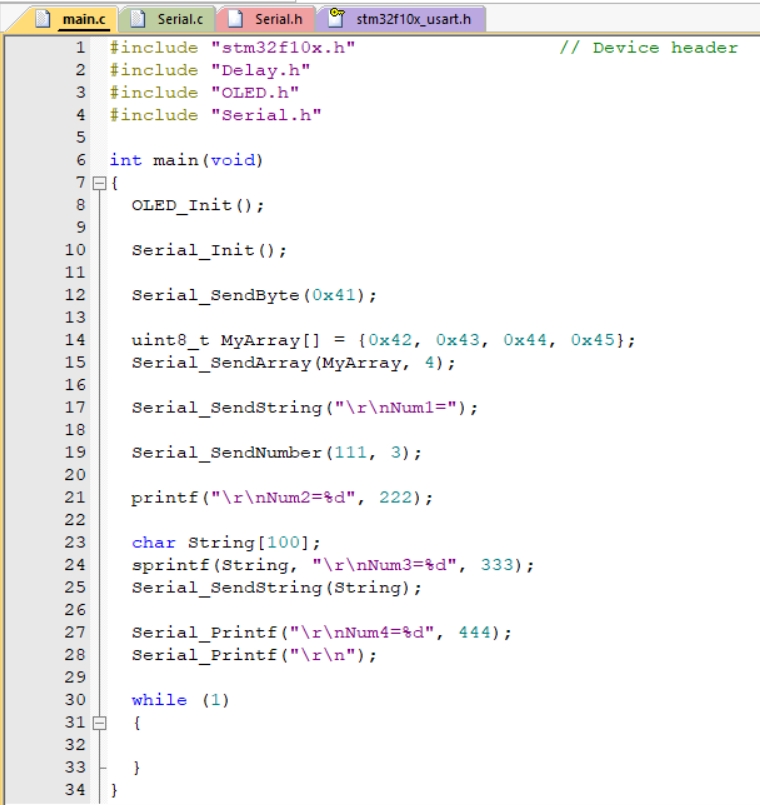
Task: Click 'int main(void)' declaration
Action: click(186, 160)
